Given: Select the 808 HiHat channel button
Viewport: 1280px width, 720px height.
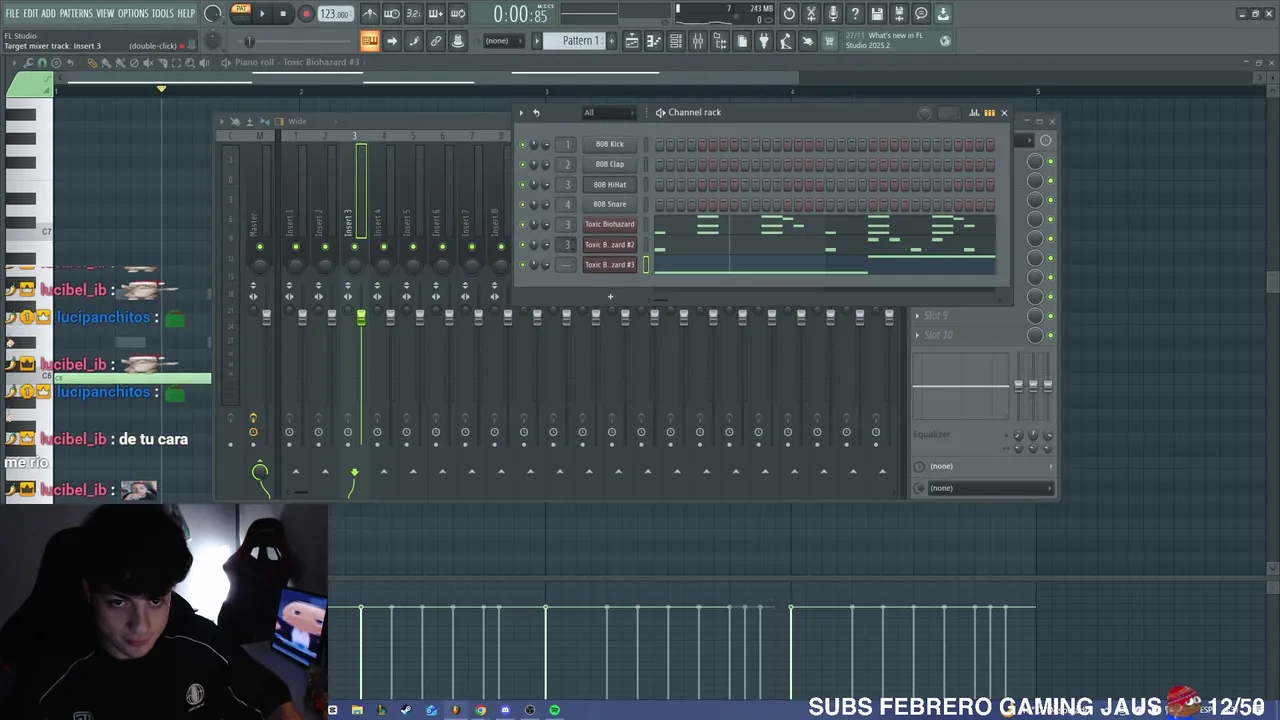Looking at the screenshot, I should coord(609,184).
